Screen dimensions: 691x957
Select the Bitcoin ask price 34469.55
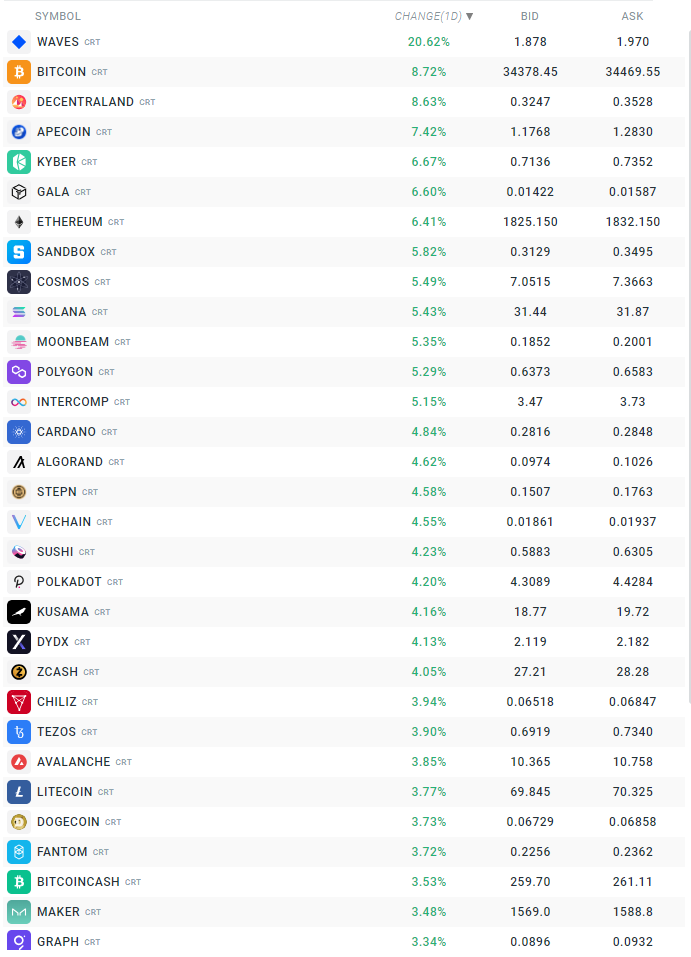632,72
